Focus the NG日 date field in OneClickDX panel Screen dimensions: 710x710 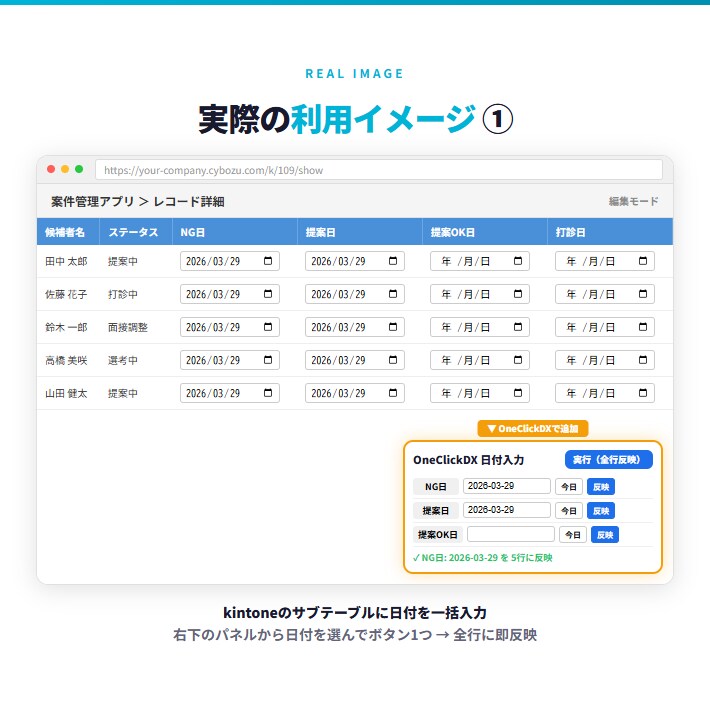pyautogui.click(x=507, y=486)
